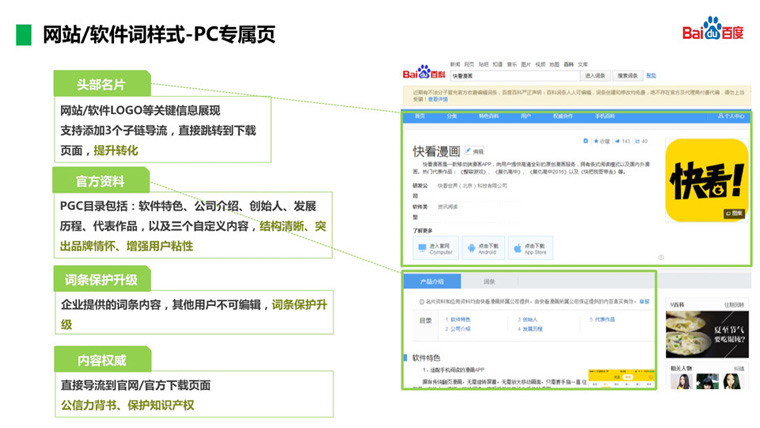760x428 pixels.
Task: Click the third related person photo
Action: pos(732,381)
